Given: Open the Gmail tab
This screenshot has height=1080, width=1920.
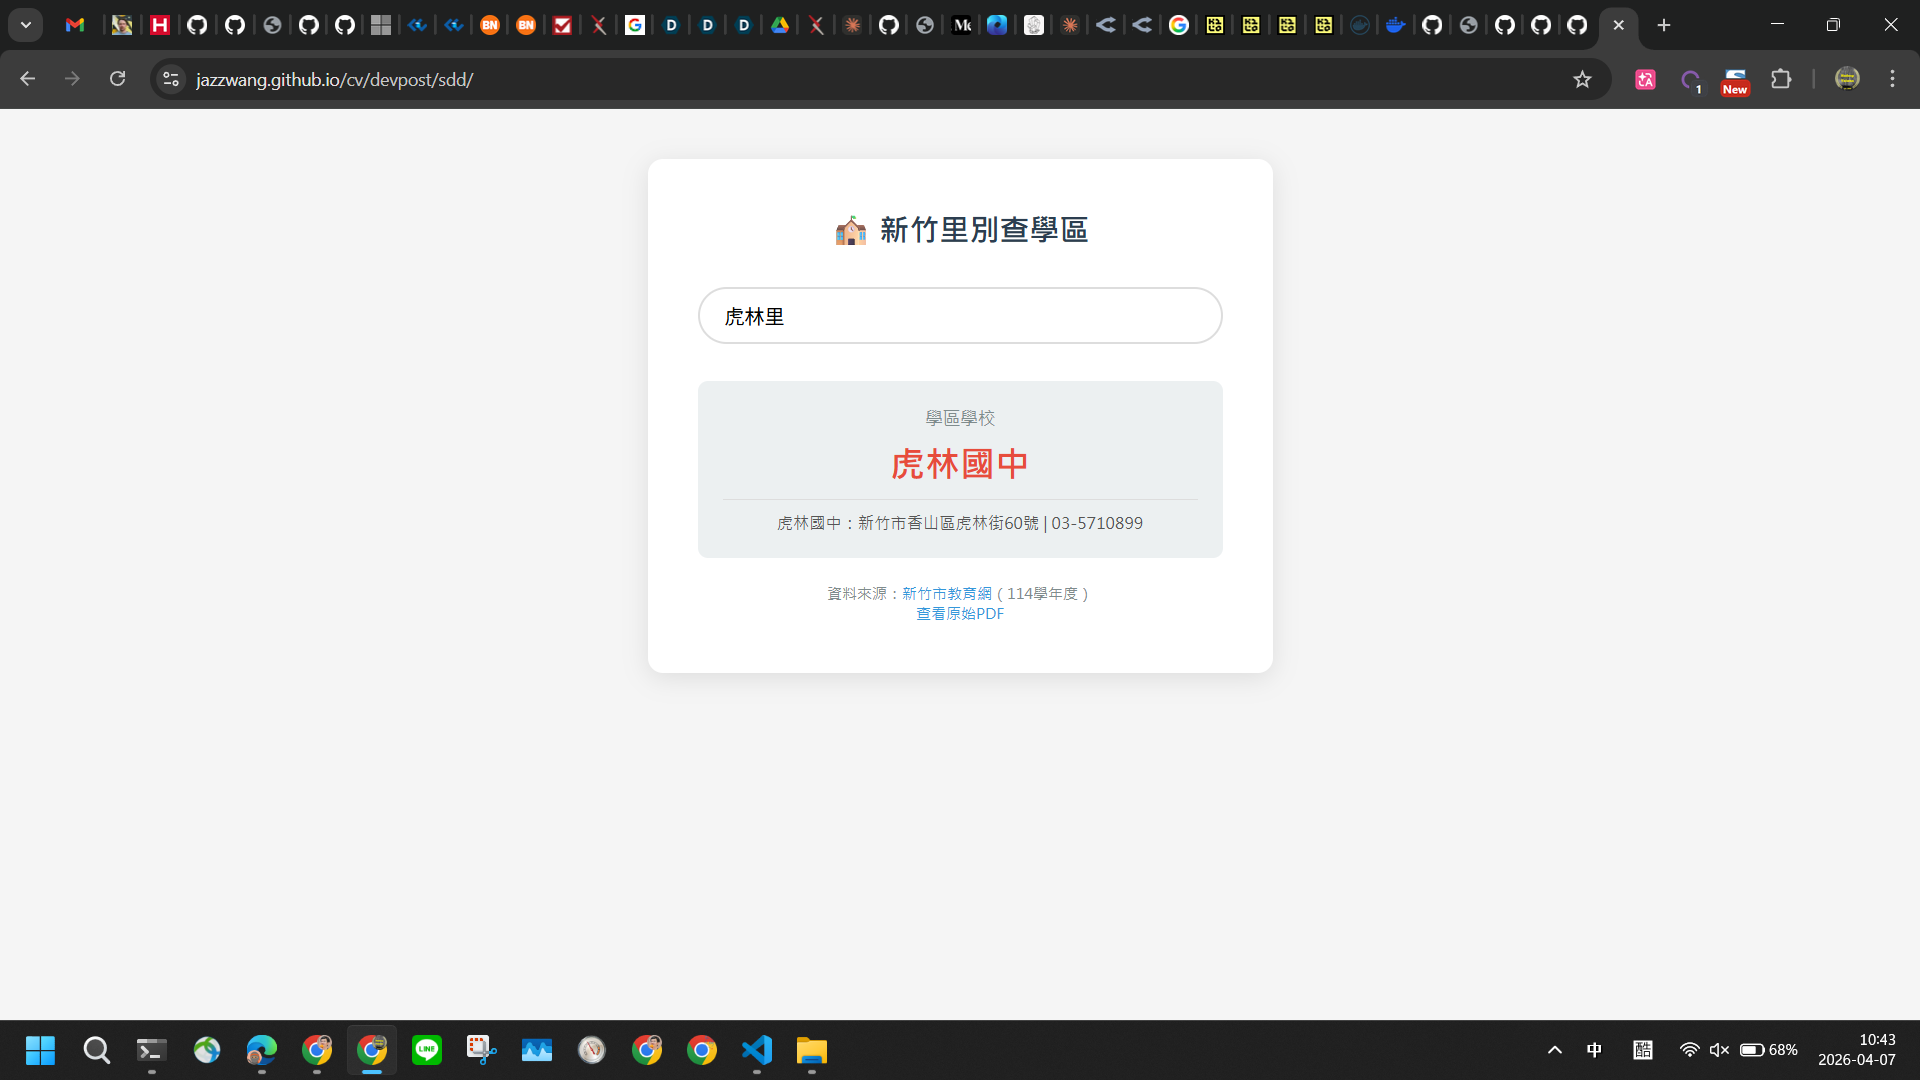Looking at the screenshot, I should coord(75,25).
